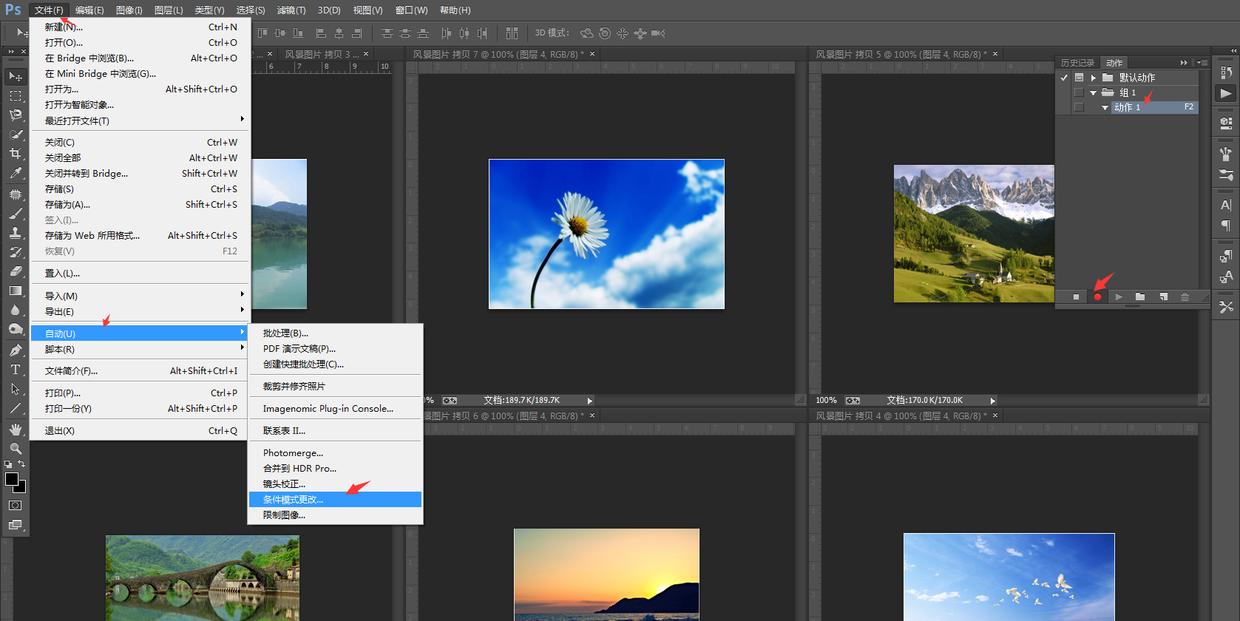Expand the 默认动作 action set
1240x621 pixels.
pyautogui.click(x=1093, y=78)
